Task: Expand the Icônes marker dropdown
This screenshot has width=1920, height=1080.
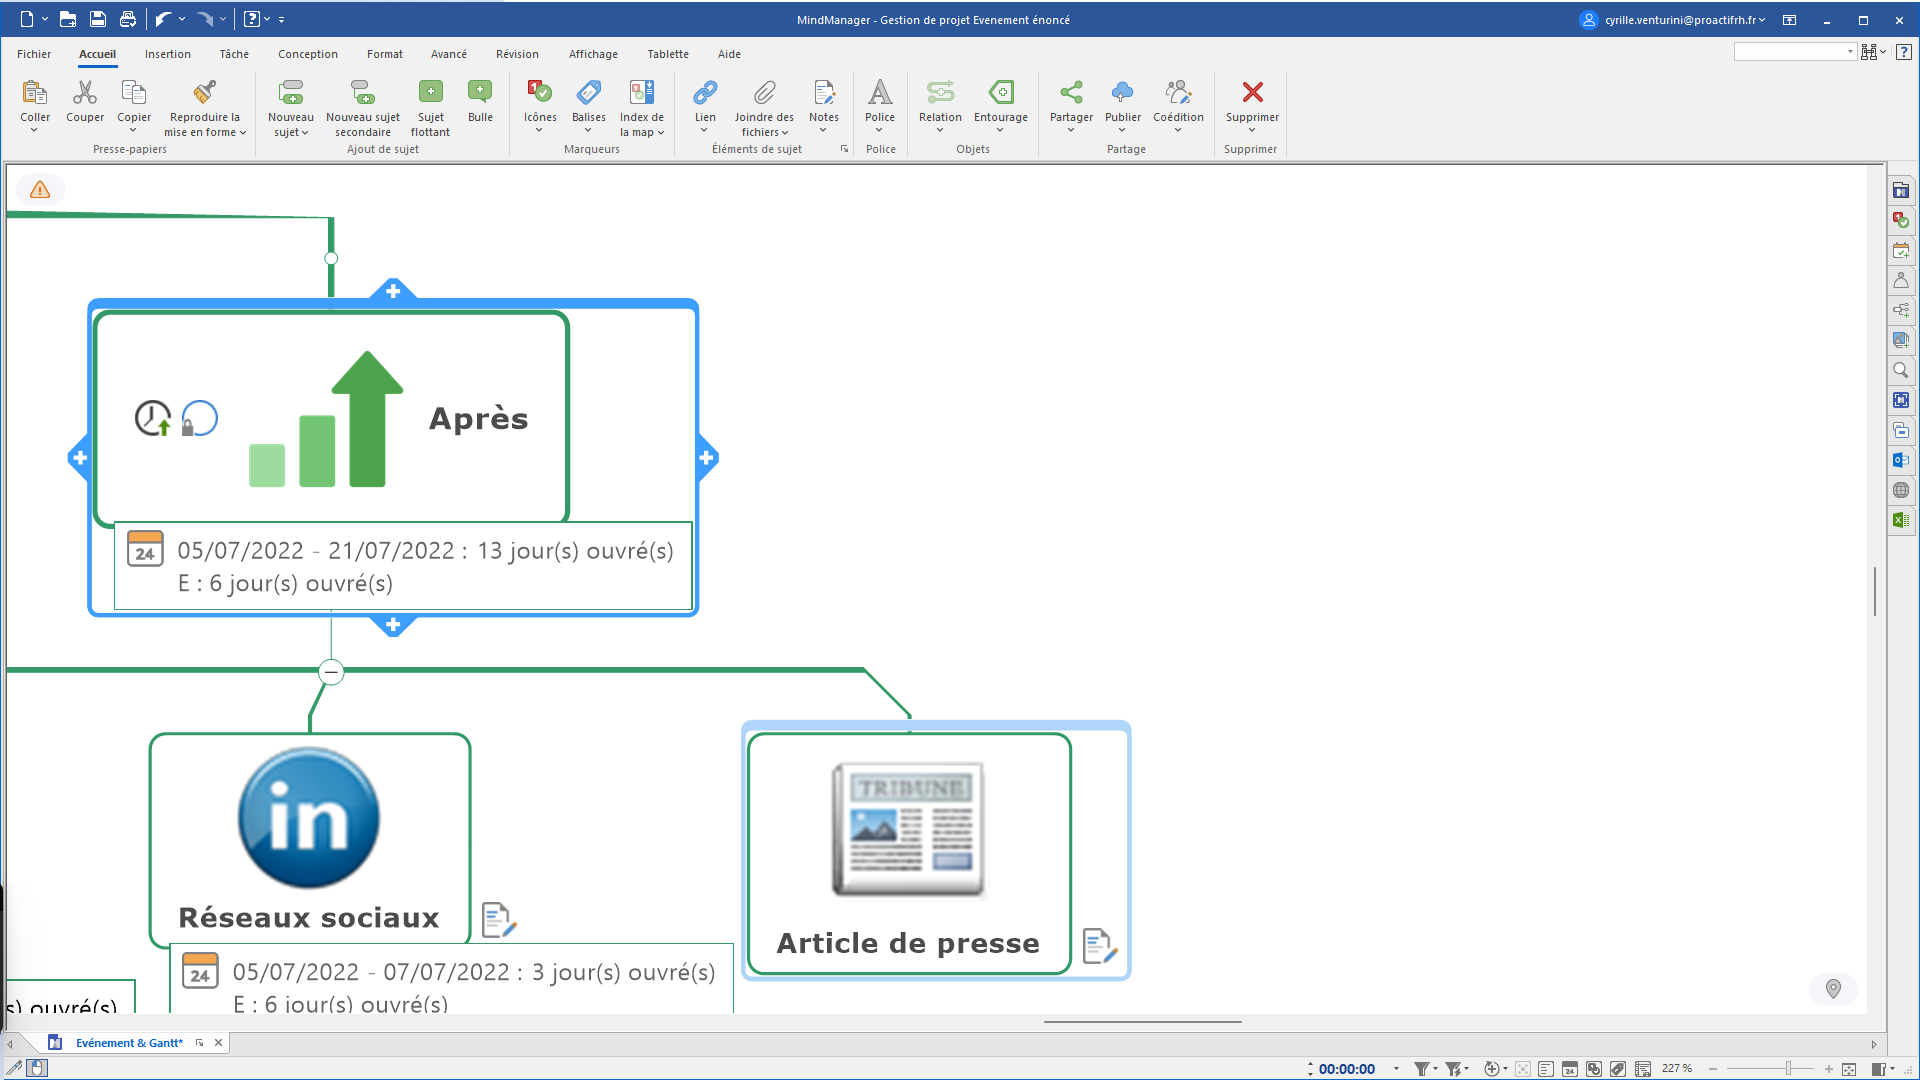Action: click(539, 131)
